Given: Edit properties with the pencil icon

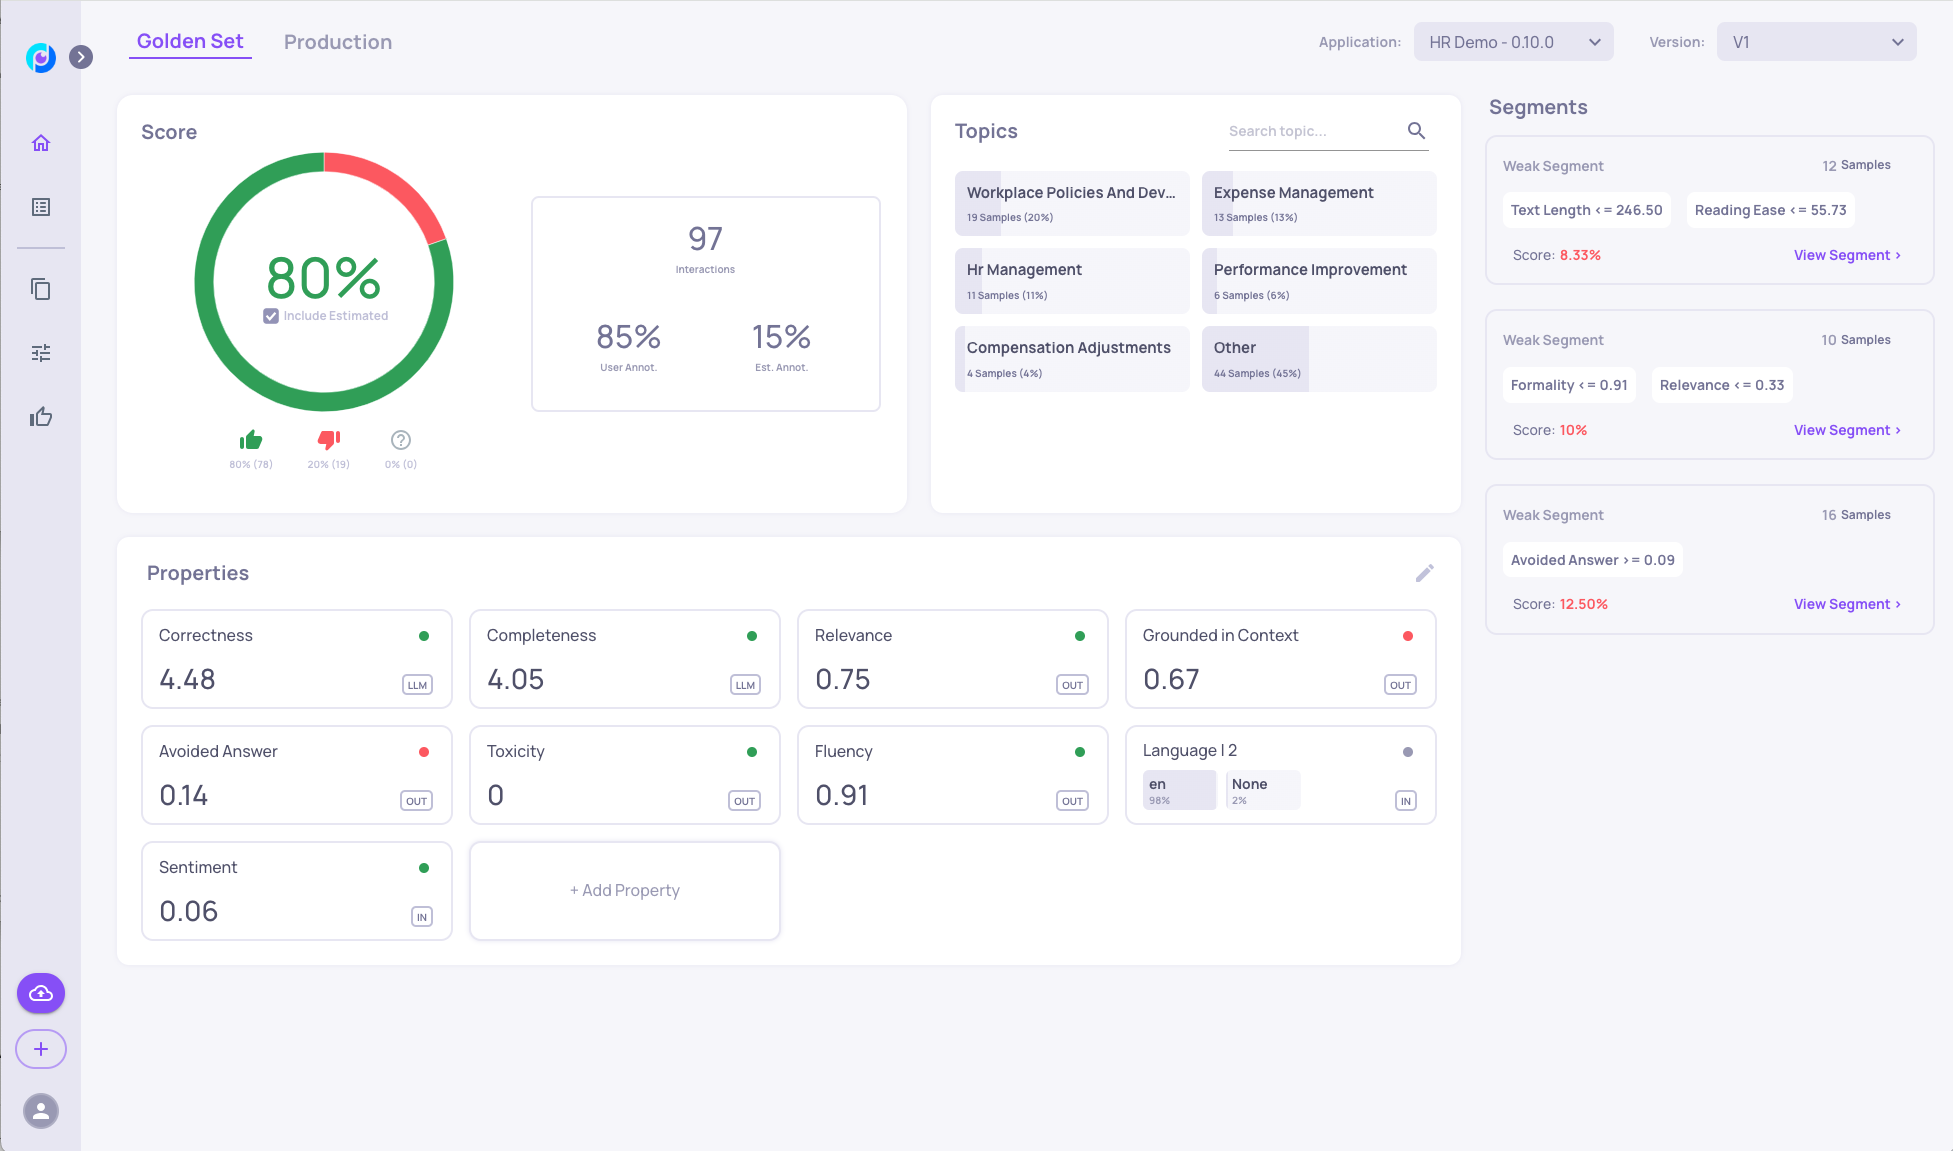Looking at the screenshot, I should tap(1425, 573).
